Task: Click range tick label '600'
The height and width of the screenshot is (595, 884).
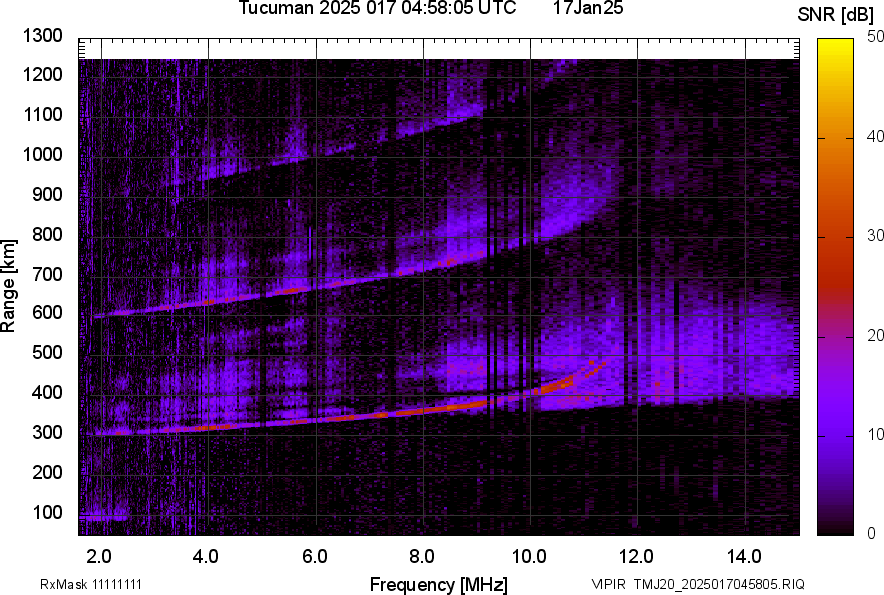Action: coord(47,312)
